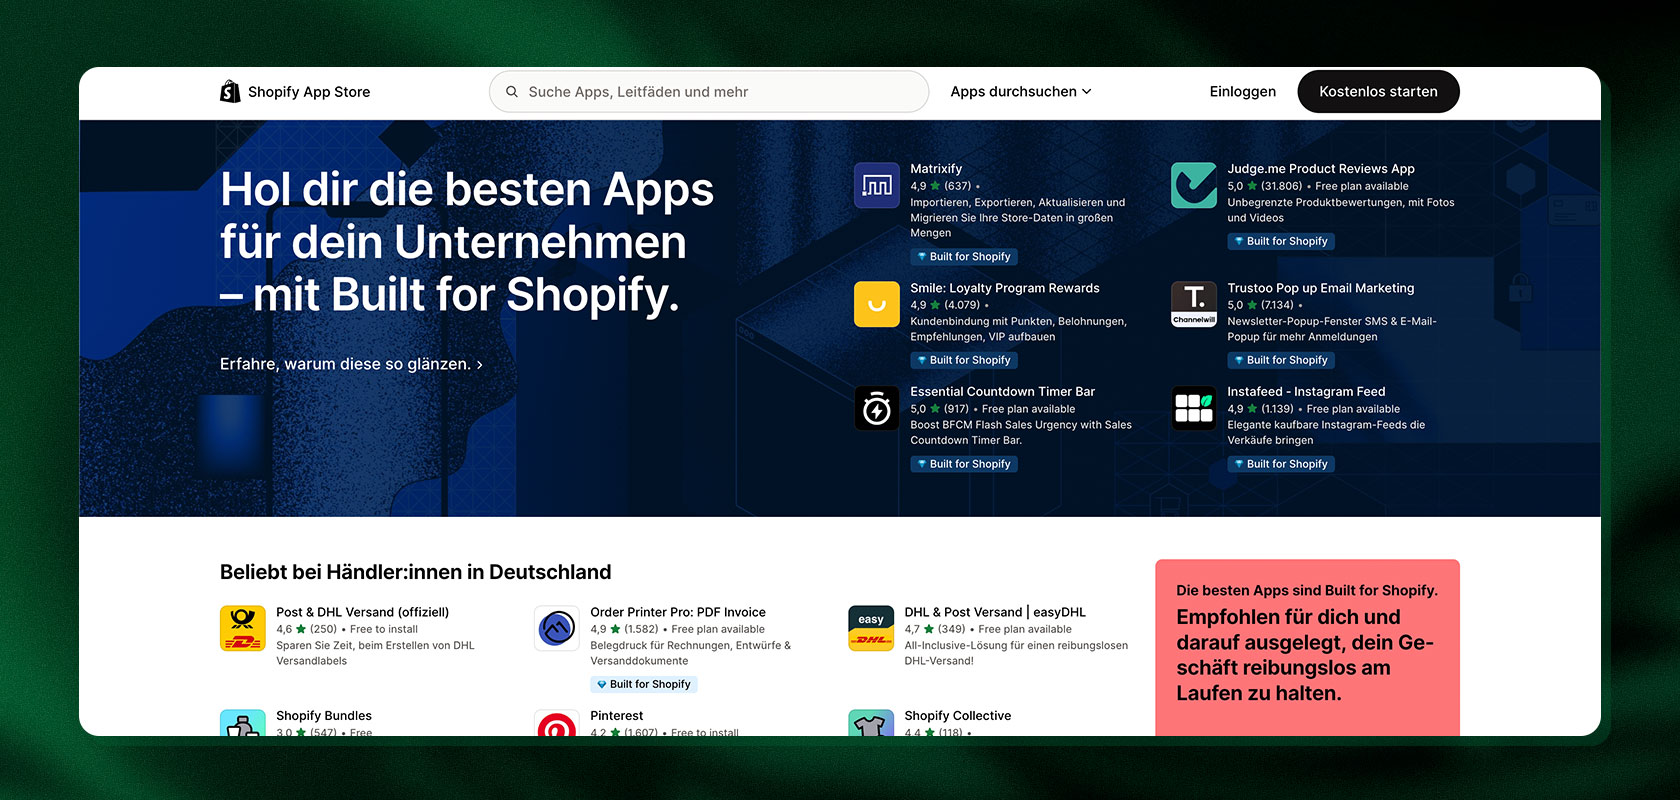Click the easyDHL 4,7 (349) rating
1680x800 pixels.
[x=935, y=629]
